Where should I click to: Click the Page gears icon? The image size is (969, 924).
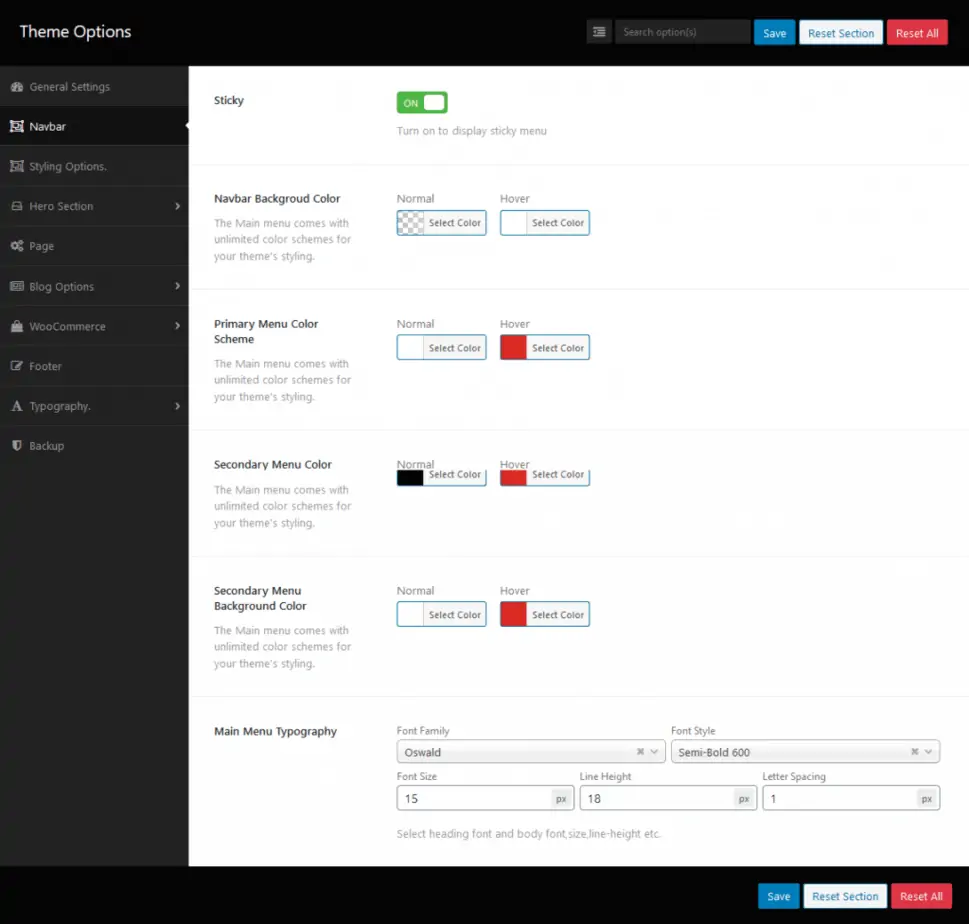17,246
